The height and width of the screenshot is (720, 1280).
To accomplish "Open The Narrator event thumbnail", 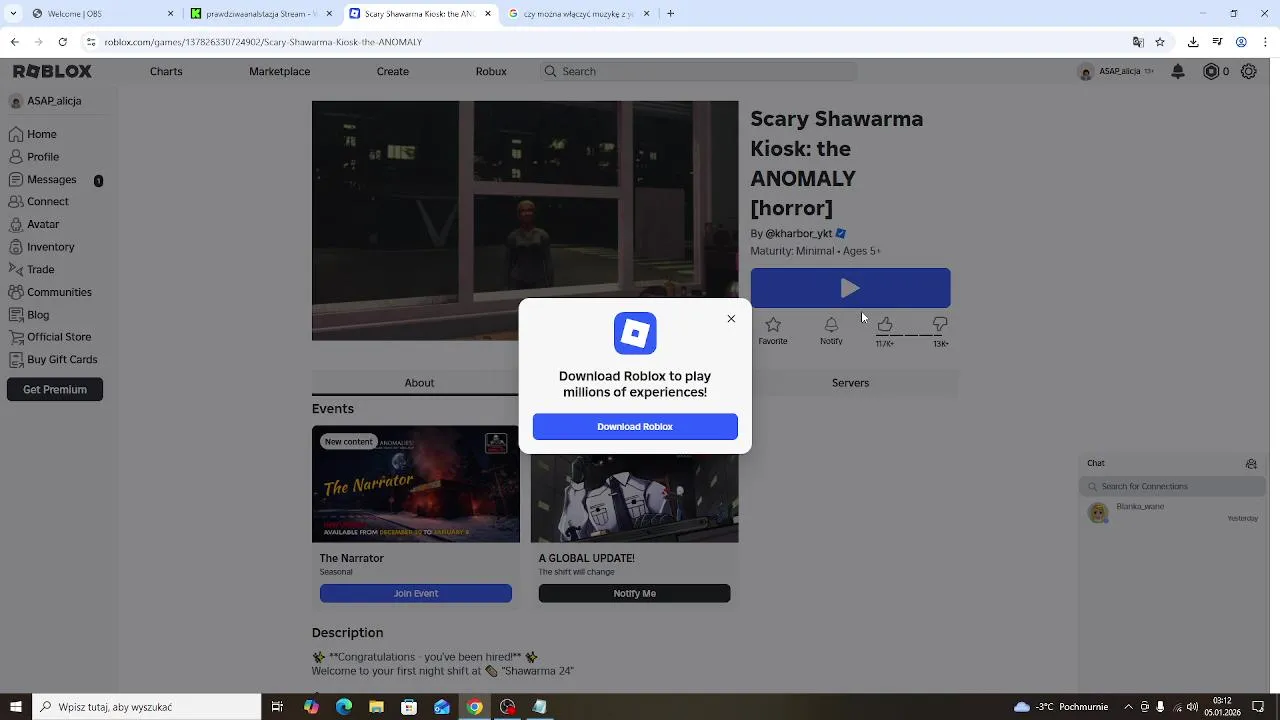I will click(x=416, y=485).
